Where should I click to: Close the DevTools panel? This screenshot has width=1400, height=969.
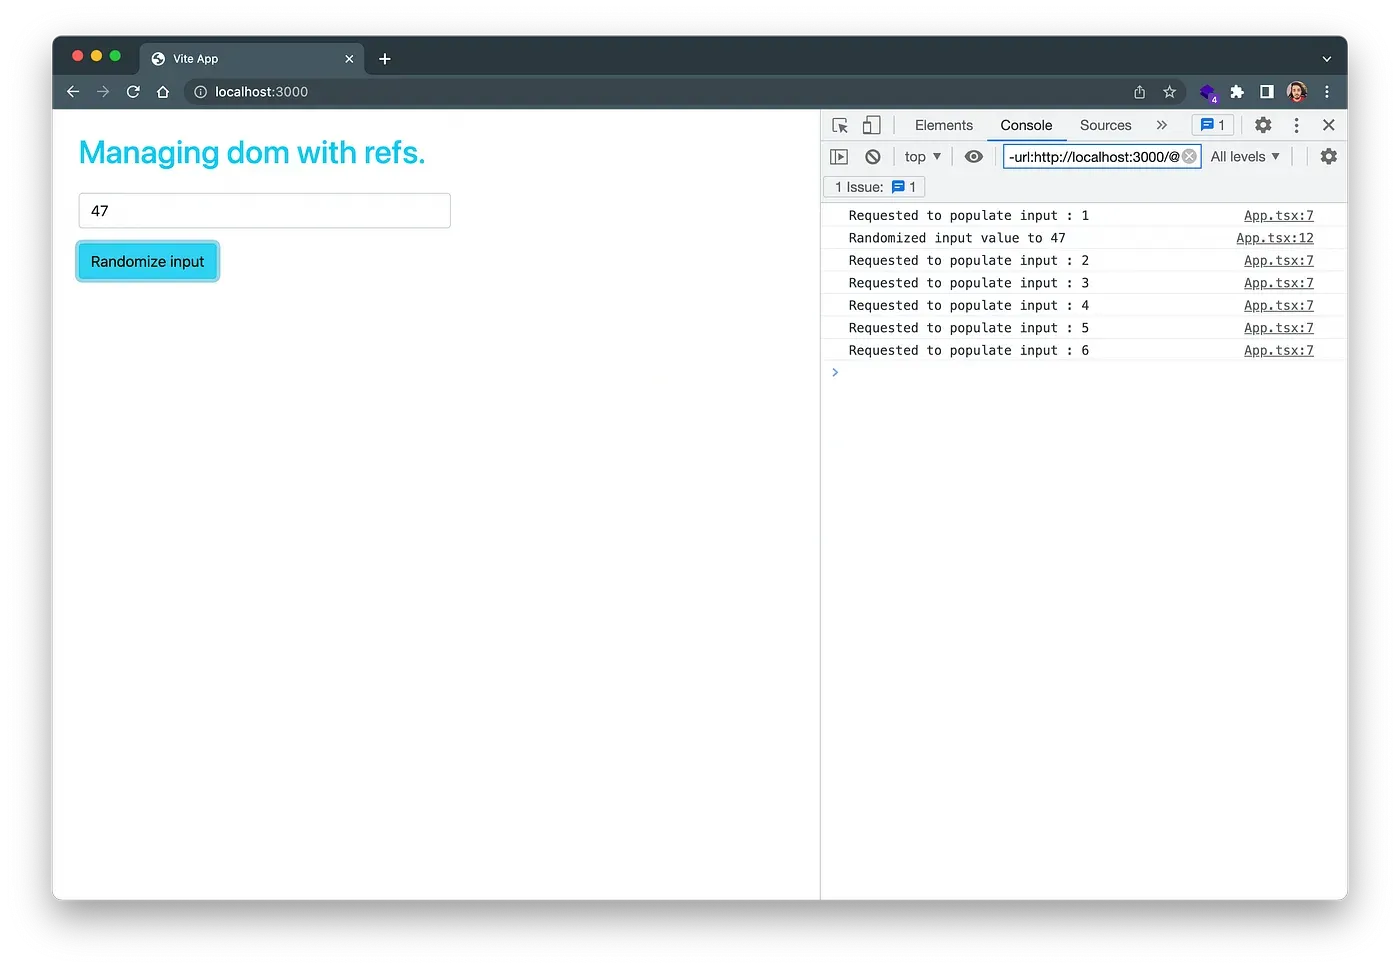point(1328,125)
